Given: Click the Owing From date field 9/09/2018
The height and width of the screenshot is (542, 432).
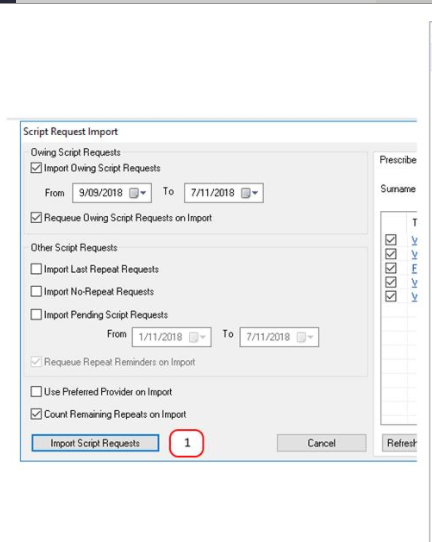Looking at the screenshot, I should [x=112, y=193].
